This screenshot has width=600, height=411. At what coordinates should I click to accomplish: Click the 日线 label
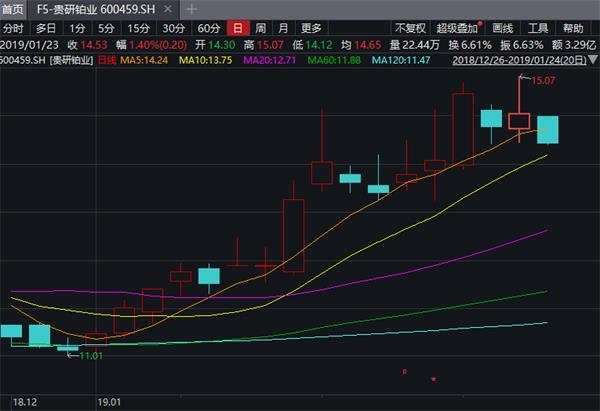pos(107,60)
